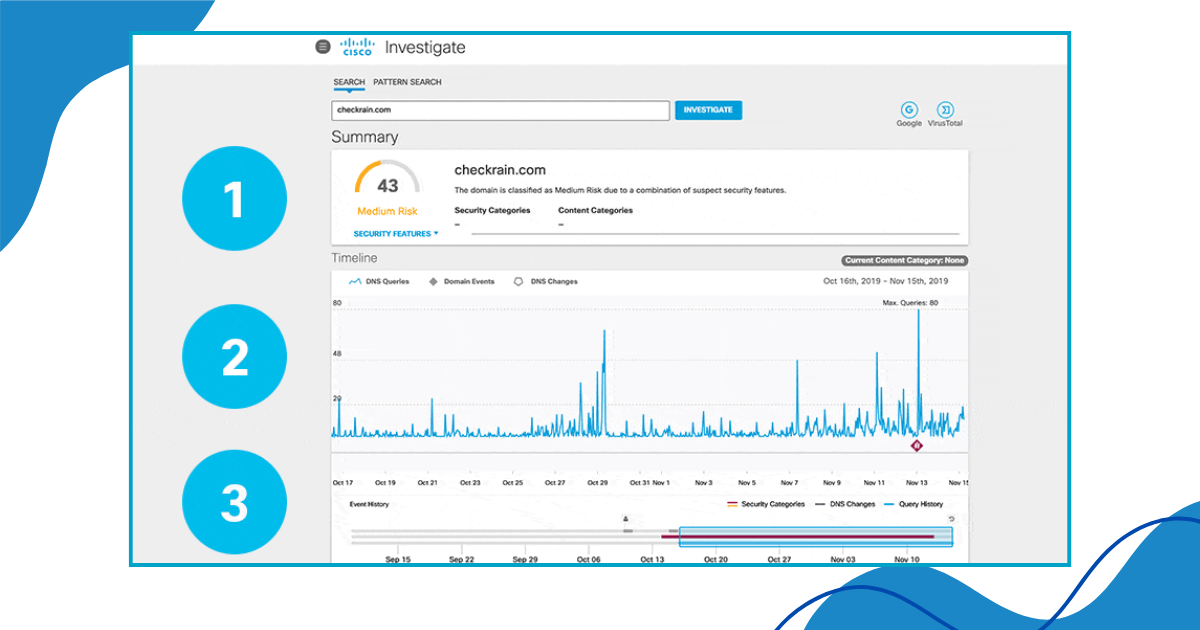Click the Investigate button

tap(708, 110)
